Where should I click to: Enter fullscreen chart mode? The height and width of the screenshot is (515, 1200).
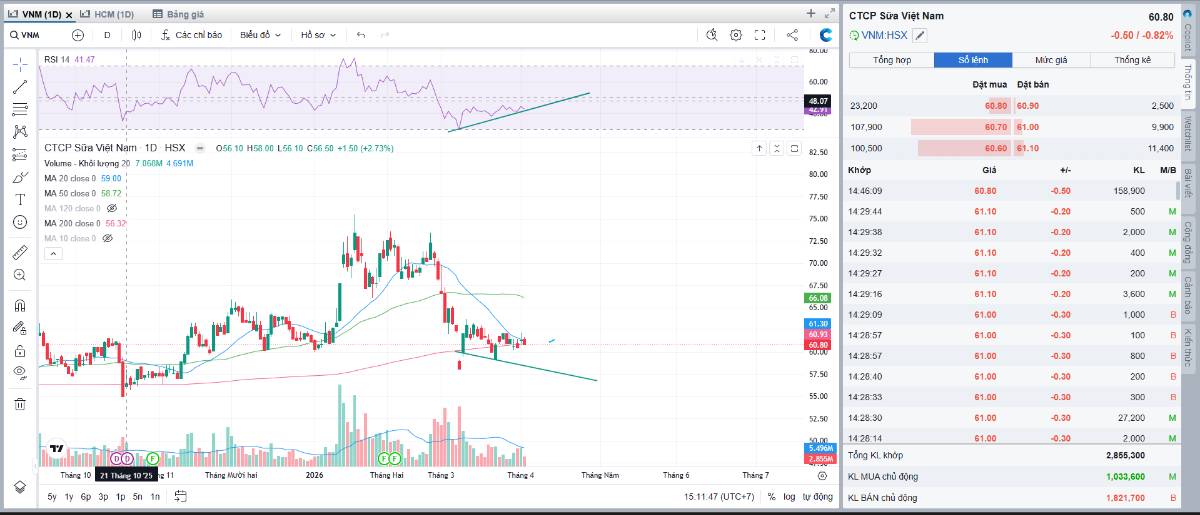point(761,34)
